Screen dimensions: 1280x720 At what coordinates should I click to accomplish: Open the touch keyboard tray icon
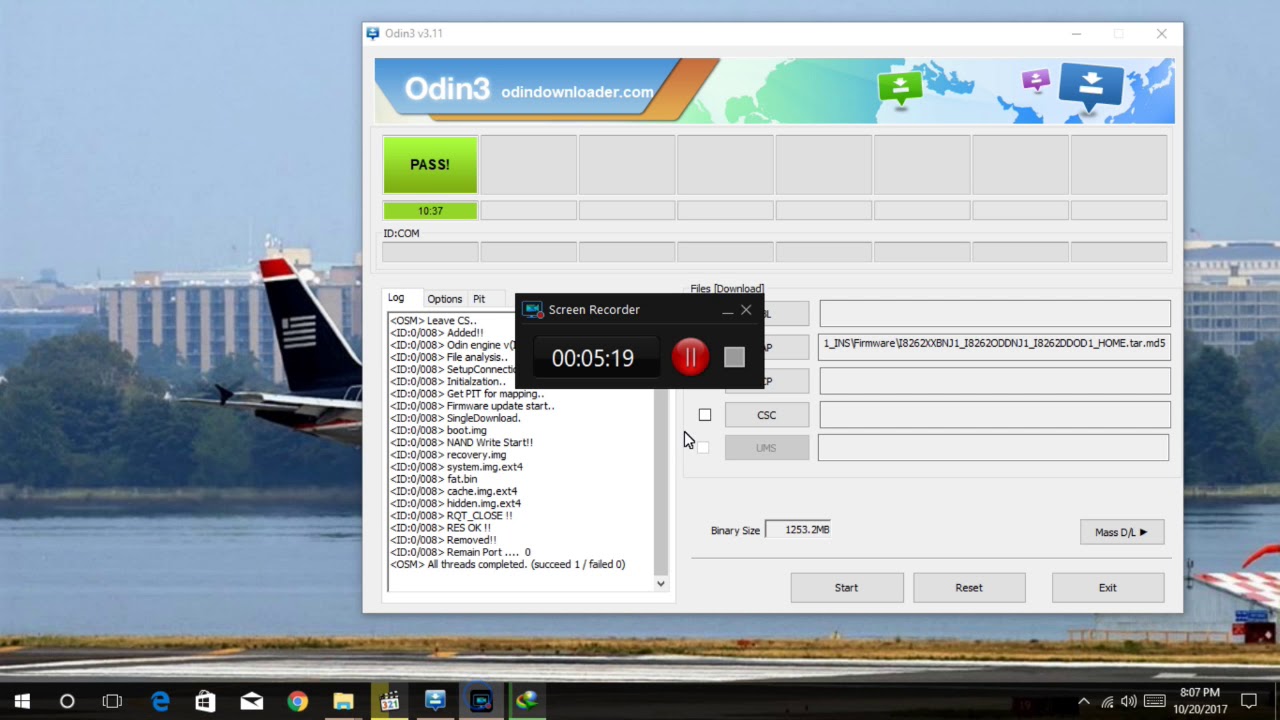1154,701
